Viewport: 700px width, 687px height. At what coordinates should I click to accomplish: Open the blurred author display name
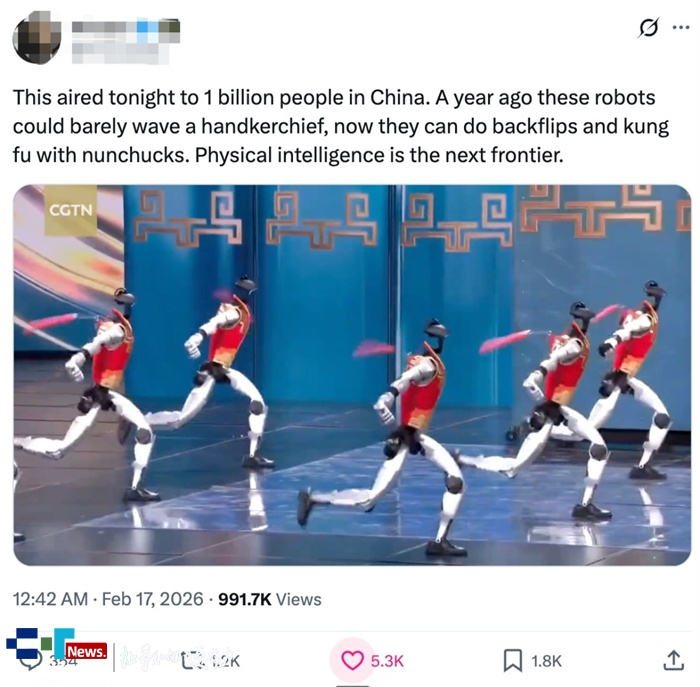point(126,26)
